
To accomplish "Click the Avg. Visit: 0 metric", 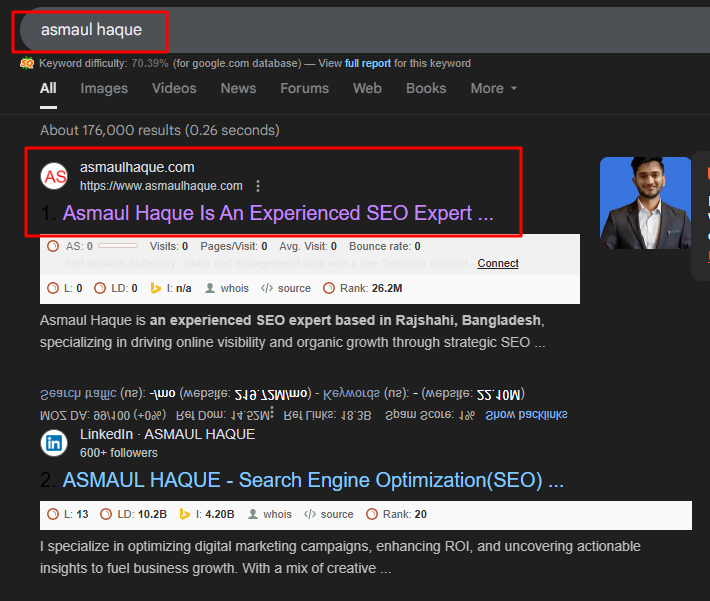I will tap(308, 246).
